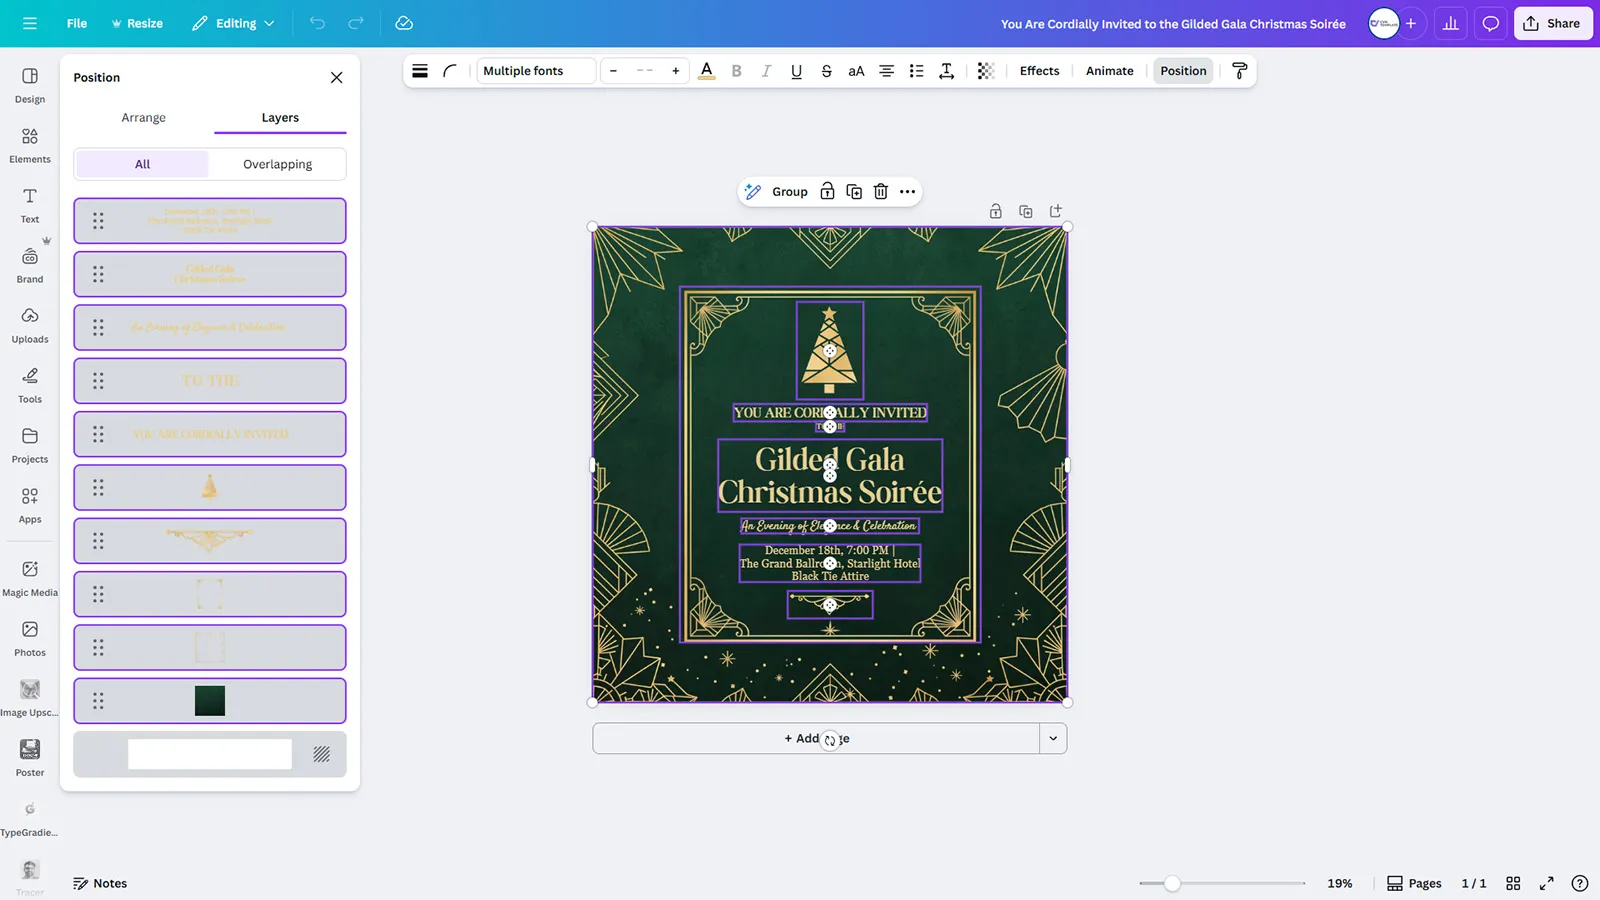Open the Elements sidebar panel
This screenshot has height=900, width=1600.
click(x=30, y=145)
